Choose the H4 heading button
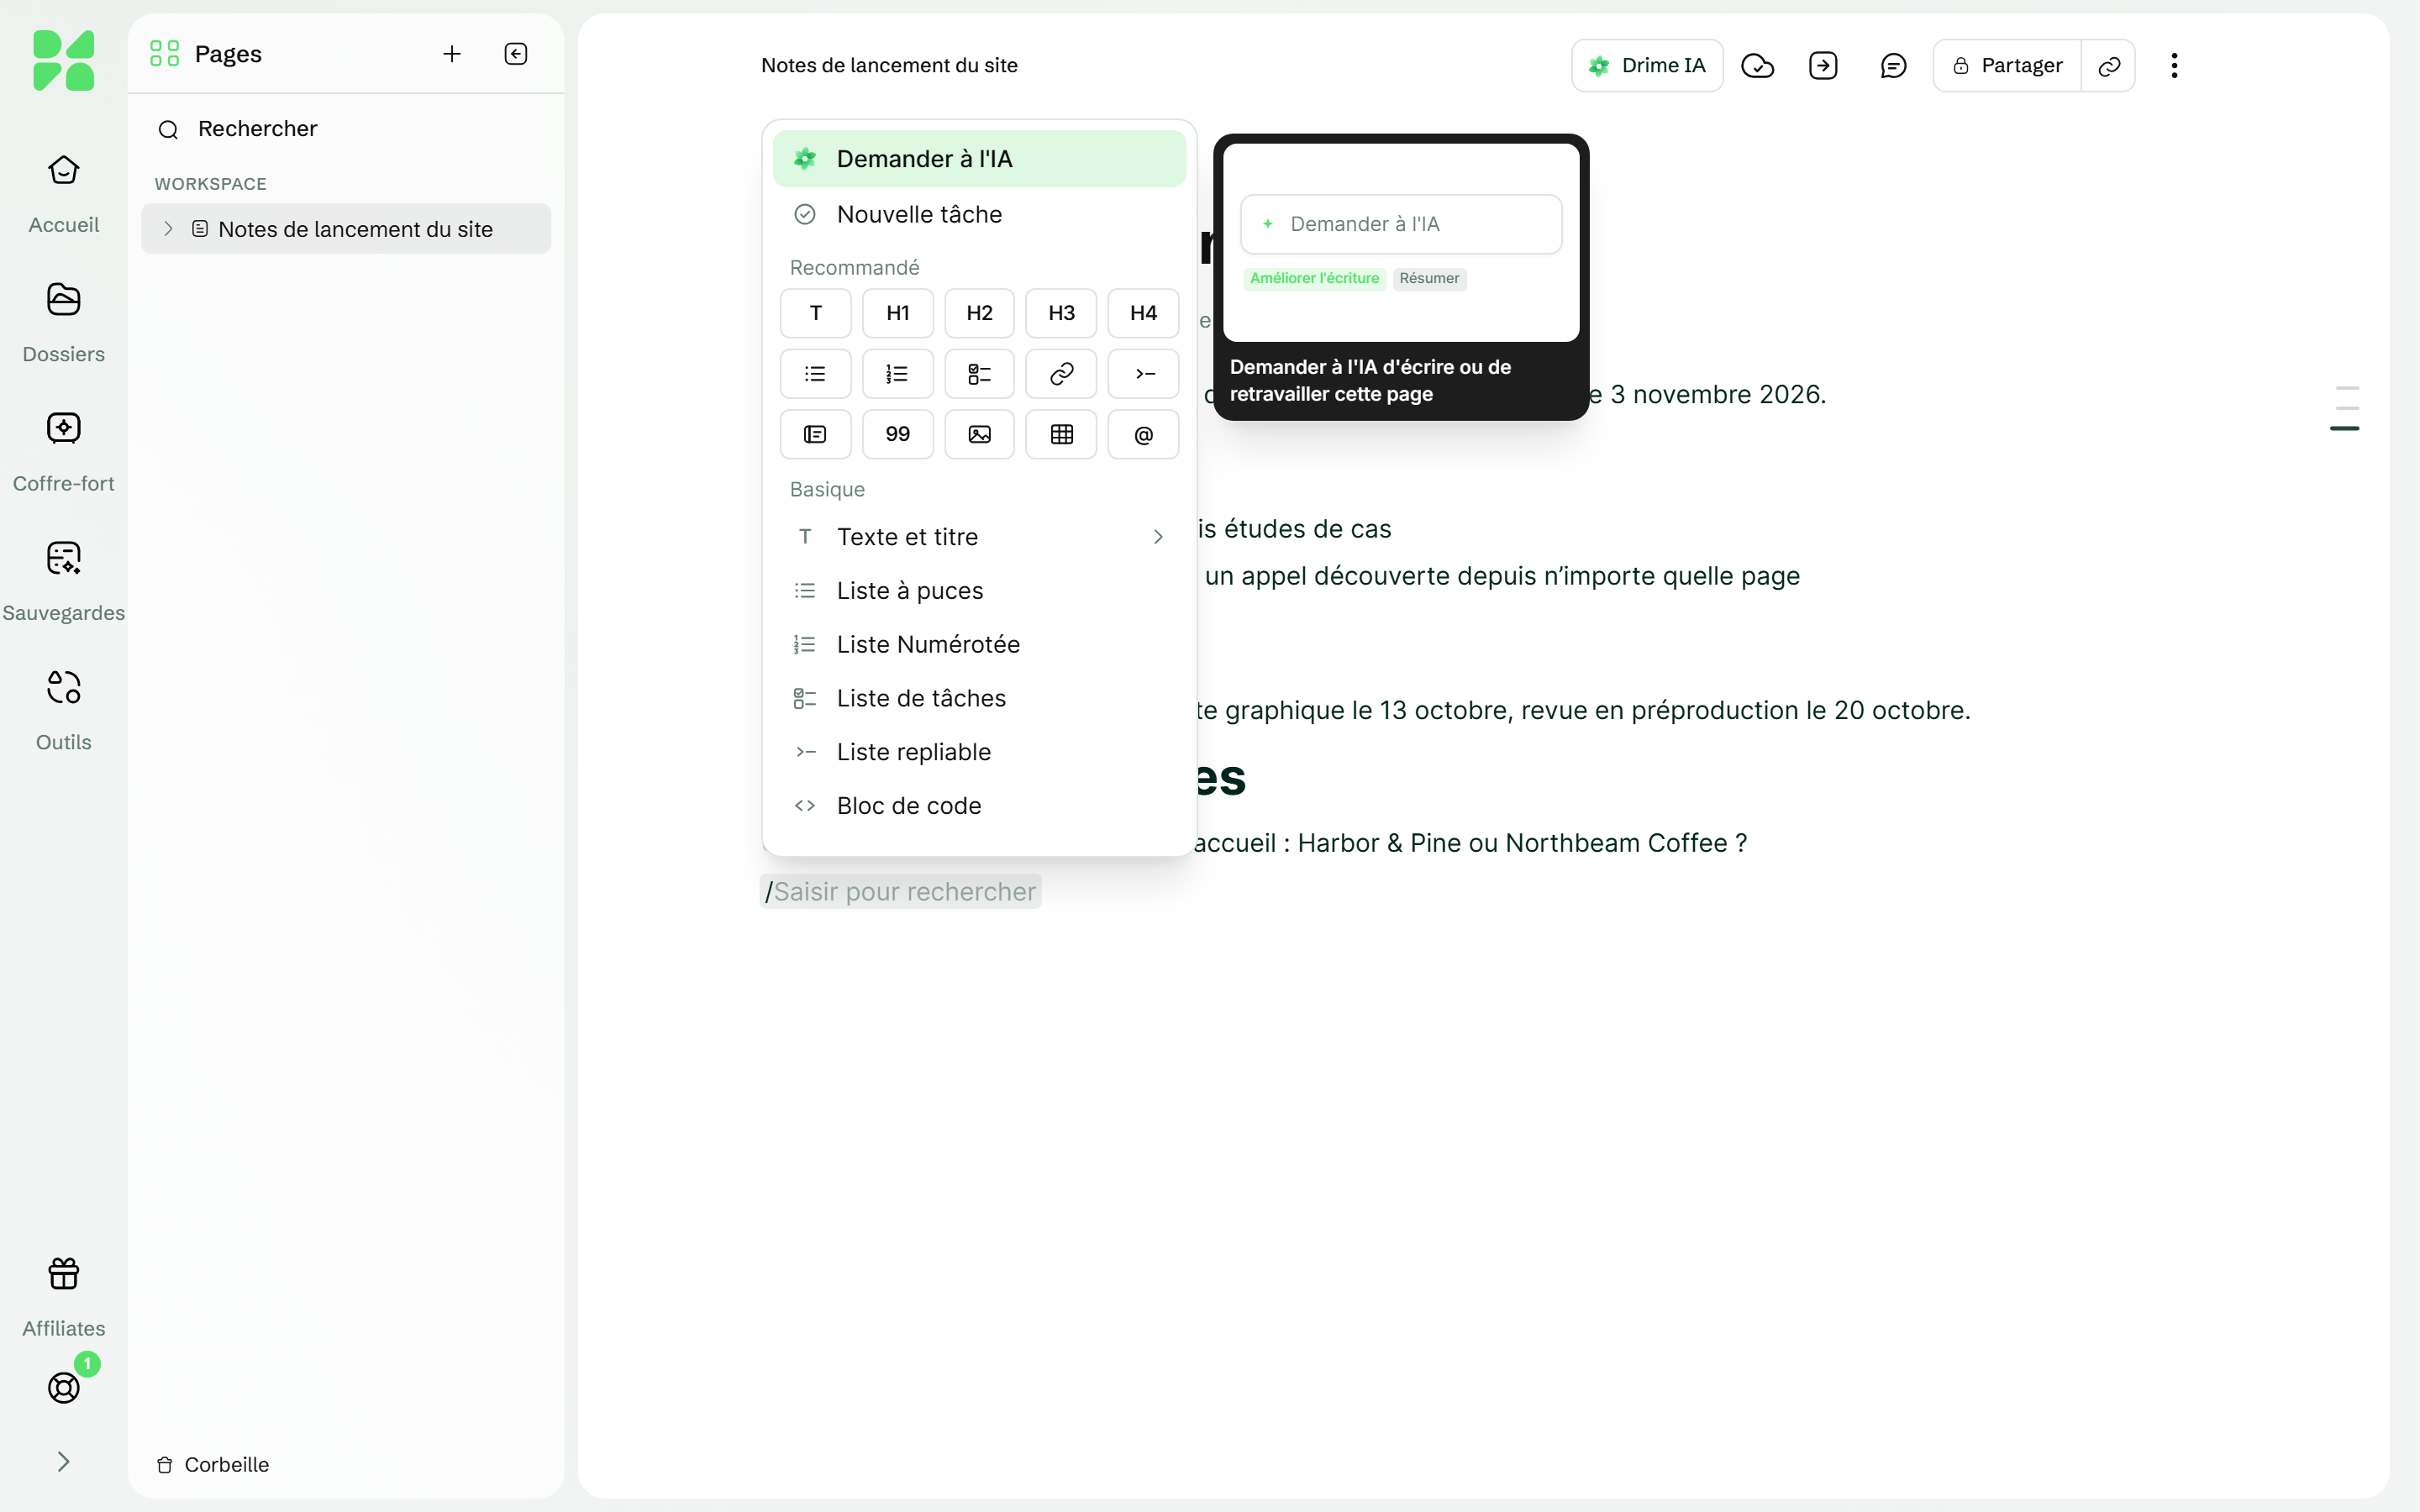Screen dimensions: 2420x1512 (x=1143, y=313)
